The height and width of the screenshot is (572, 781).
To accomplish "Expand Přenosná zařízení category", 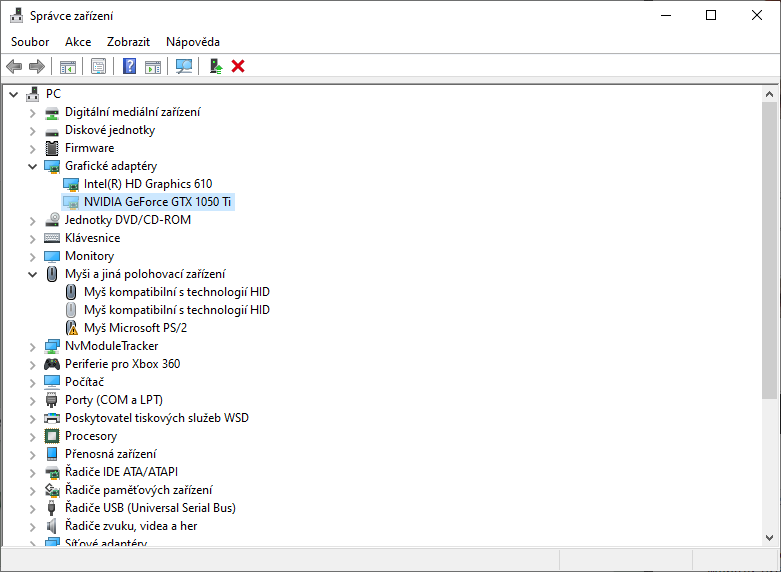I will coord(32,455).
